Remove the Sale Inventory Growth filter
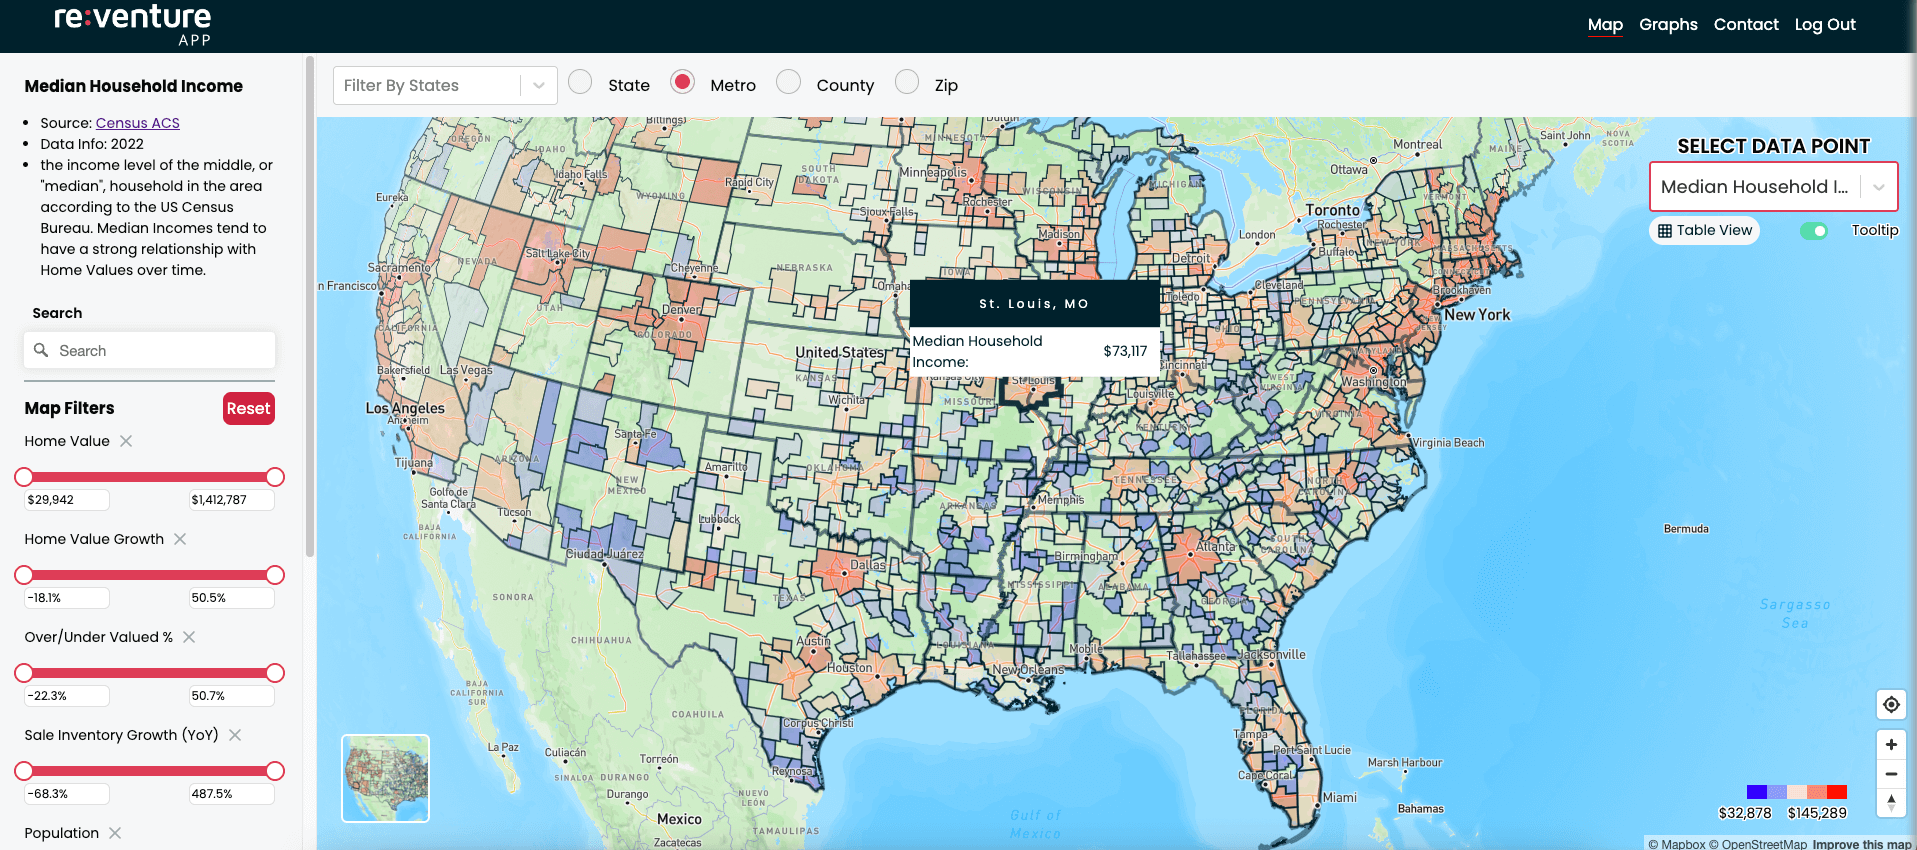This screenshot has height=850, width=1917. pyautogui.click(x=235, y=735)
